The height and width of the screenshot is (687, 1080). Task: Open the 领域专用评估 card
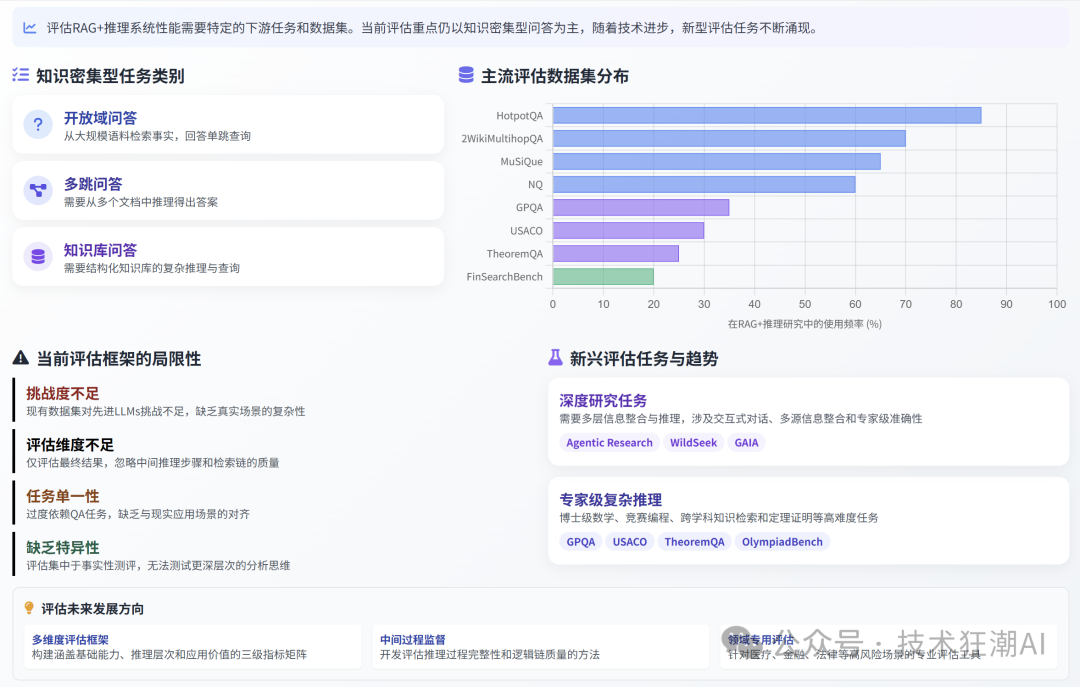click(889, 646)
